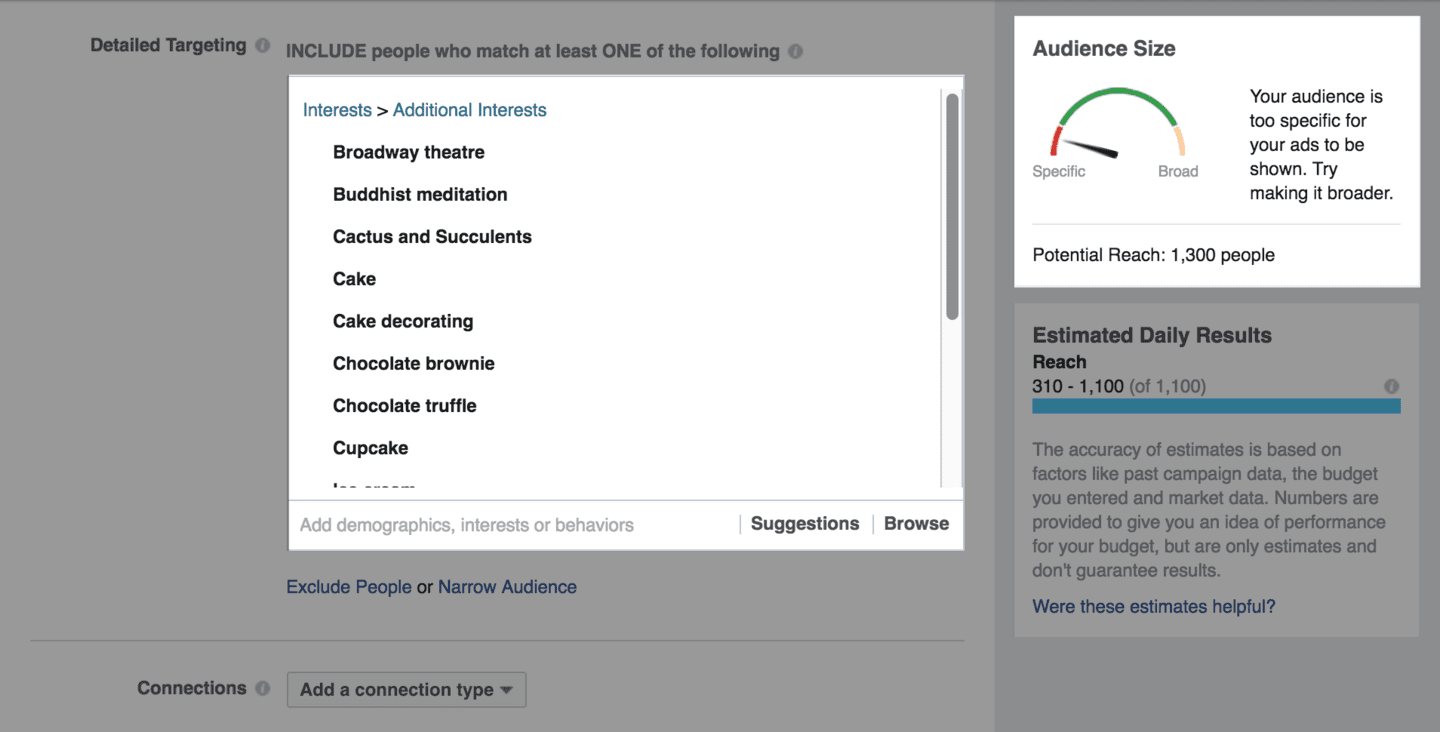The image size is (1440, 732).
Task: Select Chocolate truffle interest
Action: click(x=405, y=406)
